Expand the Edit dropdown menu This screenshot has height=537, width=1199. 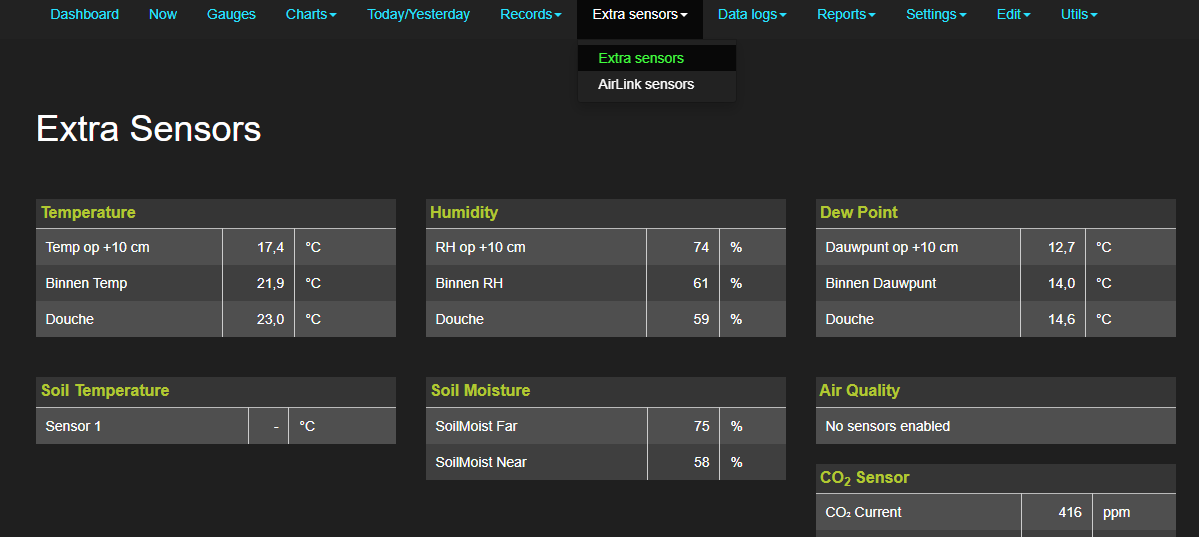[1013, 14]
